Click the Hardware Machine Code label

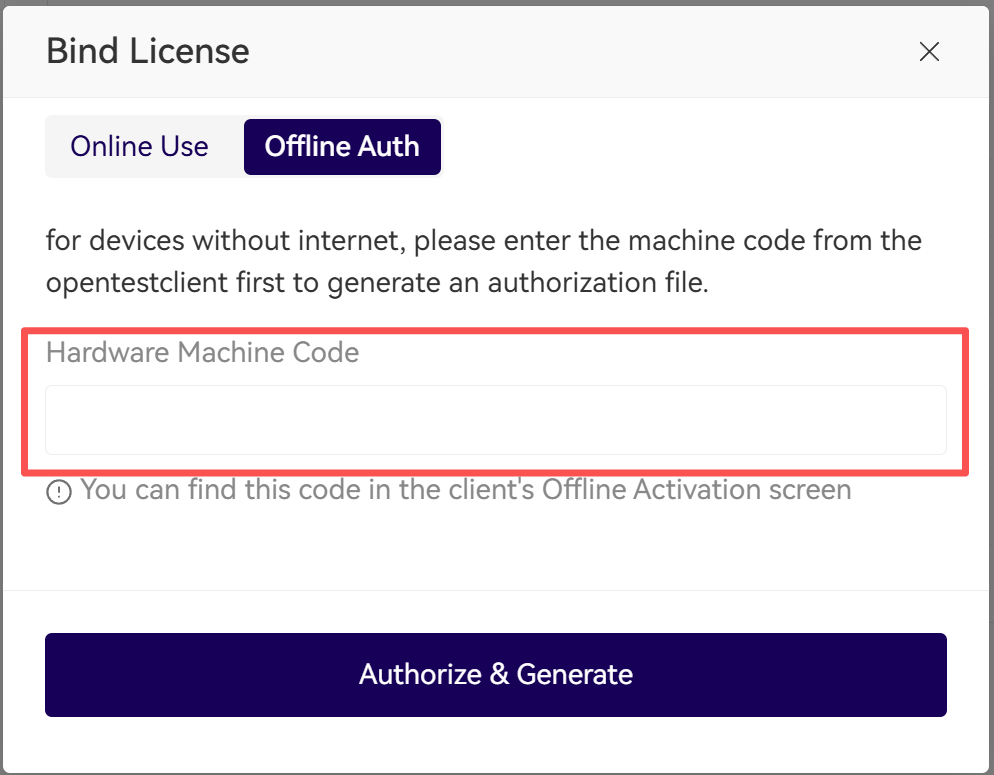coord(202,352)
